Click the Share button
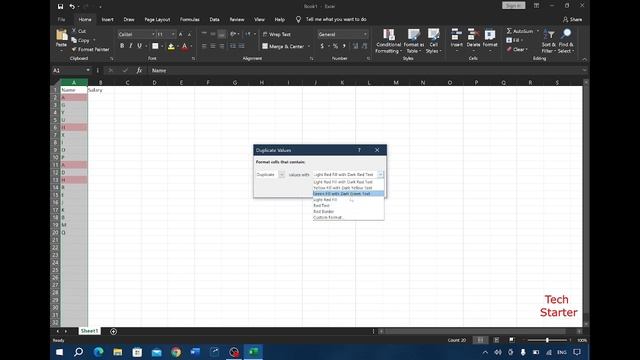This screenshot has width=640, height=360. pos(572,19)
